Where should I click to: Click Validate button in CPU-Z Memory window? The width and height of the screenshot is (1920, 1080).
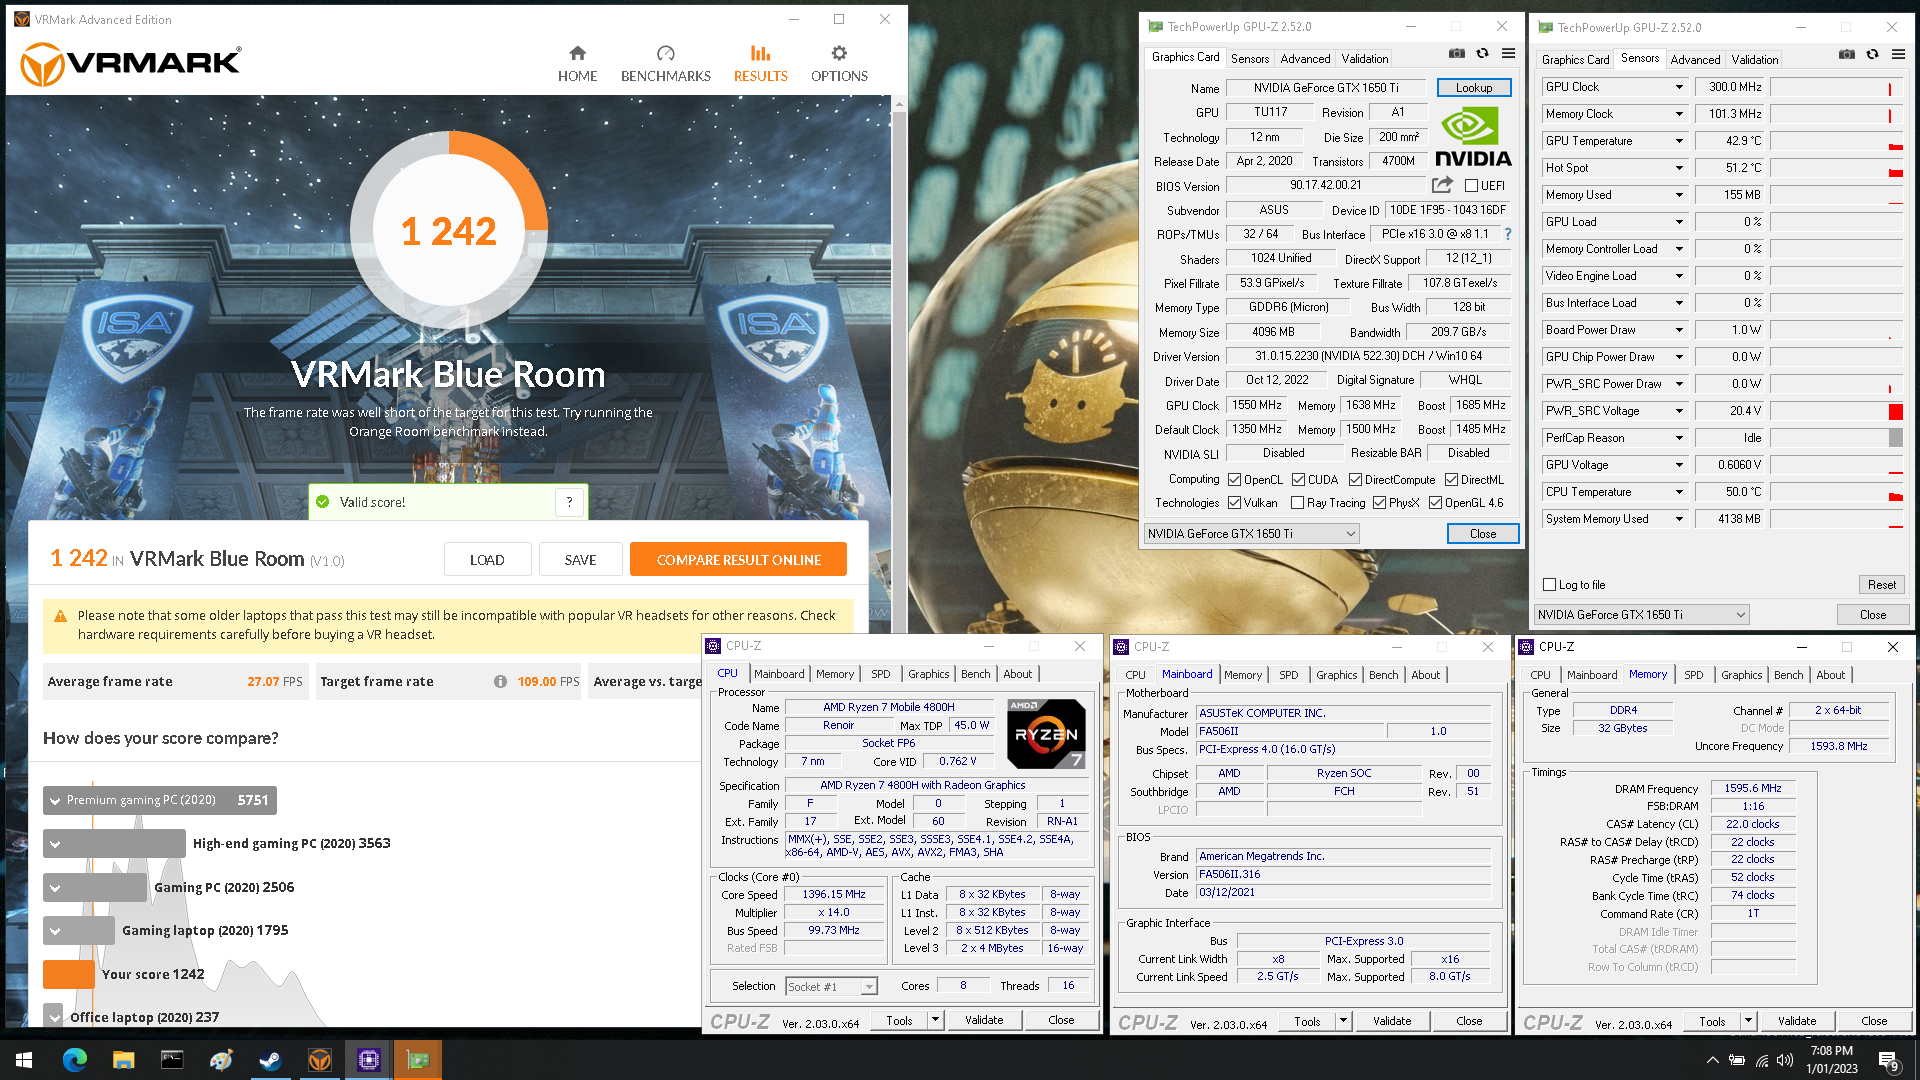(x=1797, y=1021)
